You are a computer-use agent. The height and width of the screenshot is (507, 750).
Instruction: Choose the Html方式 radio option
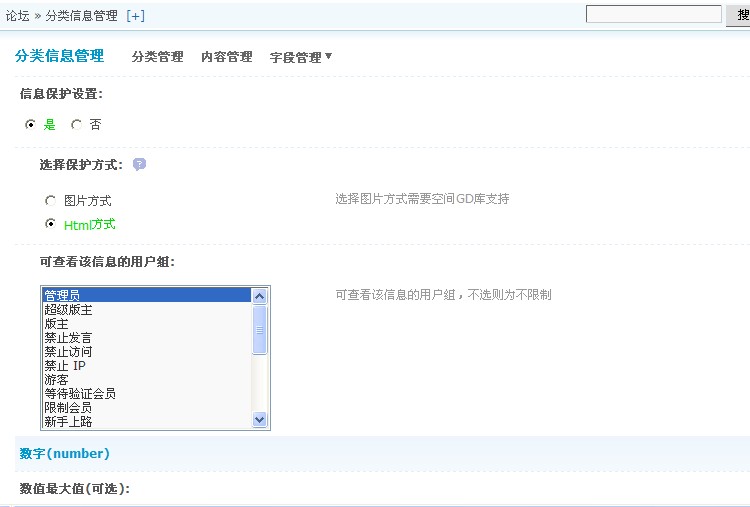tap(50, 223)
